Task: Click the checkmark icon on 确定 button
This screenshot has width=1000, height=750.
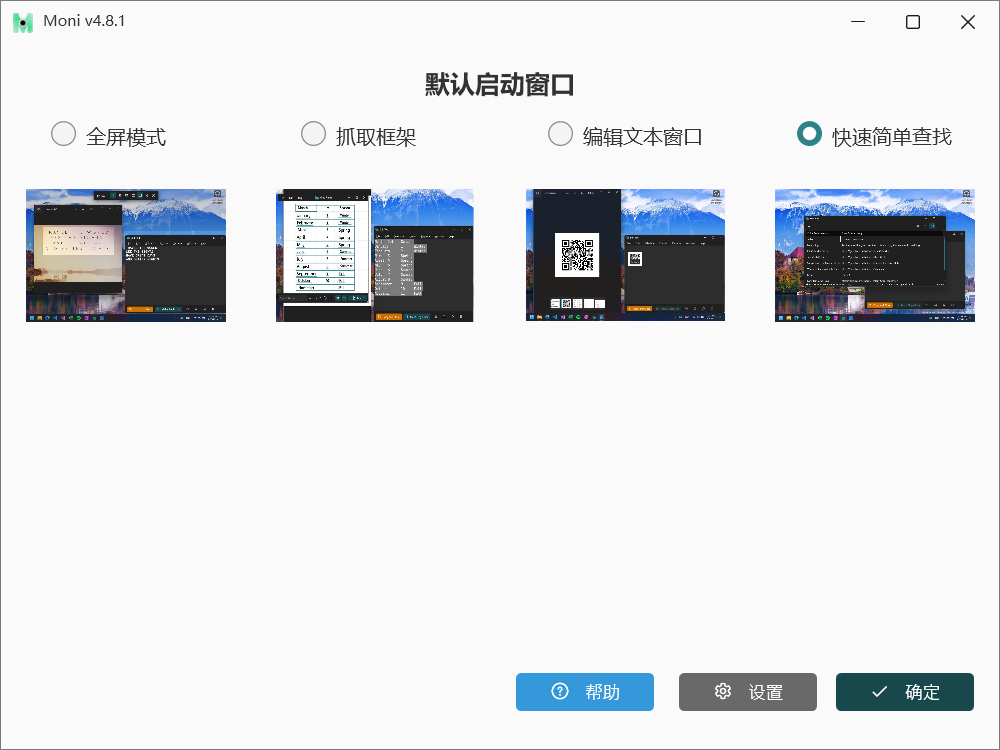Action: click(x=880, y=692)
